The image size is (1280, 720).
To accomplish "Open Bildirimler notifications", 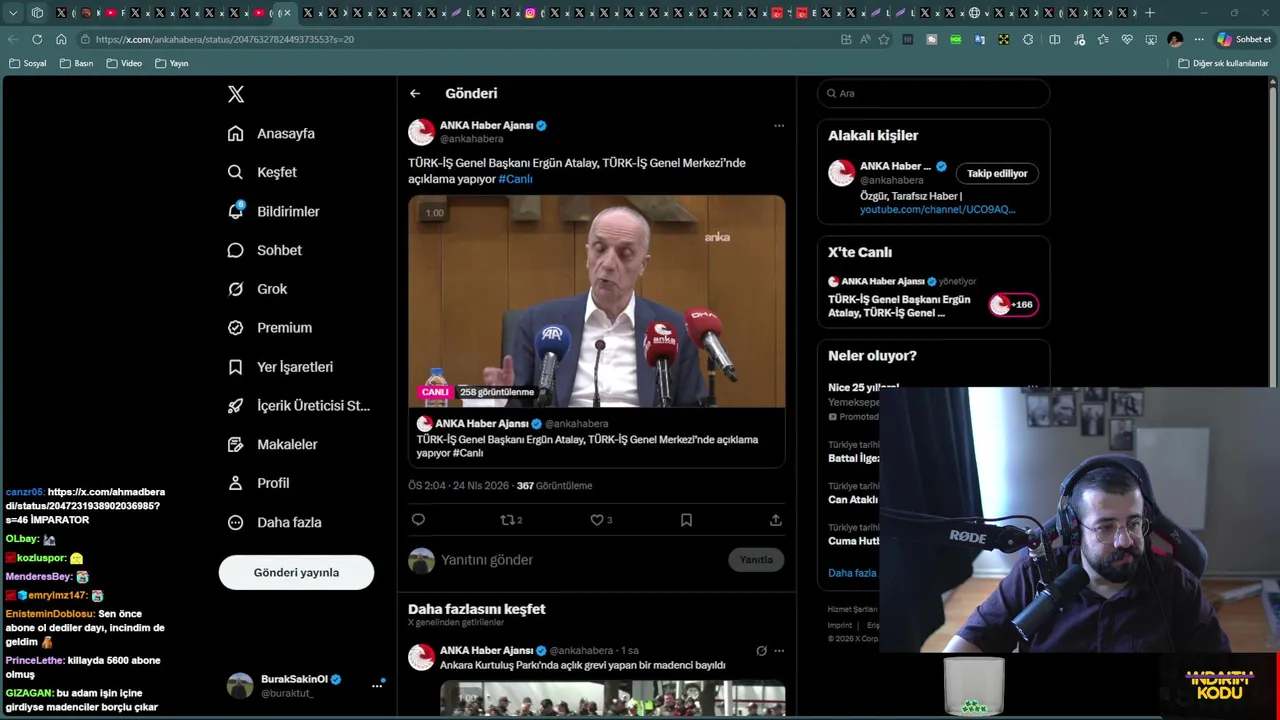I will 274,211.
